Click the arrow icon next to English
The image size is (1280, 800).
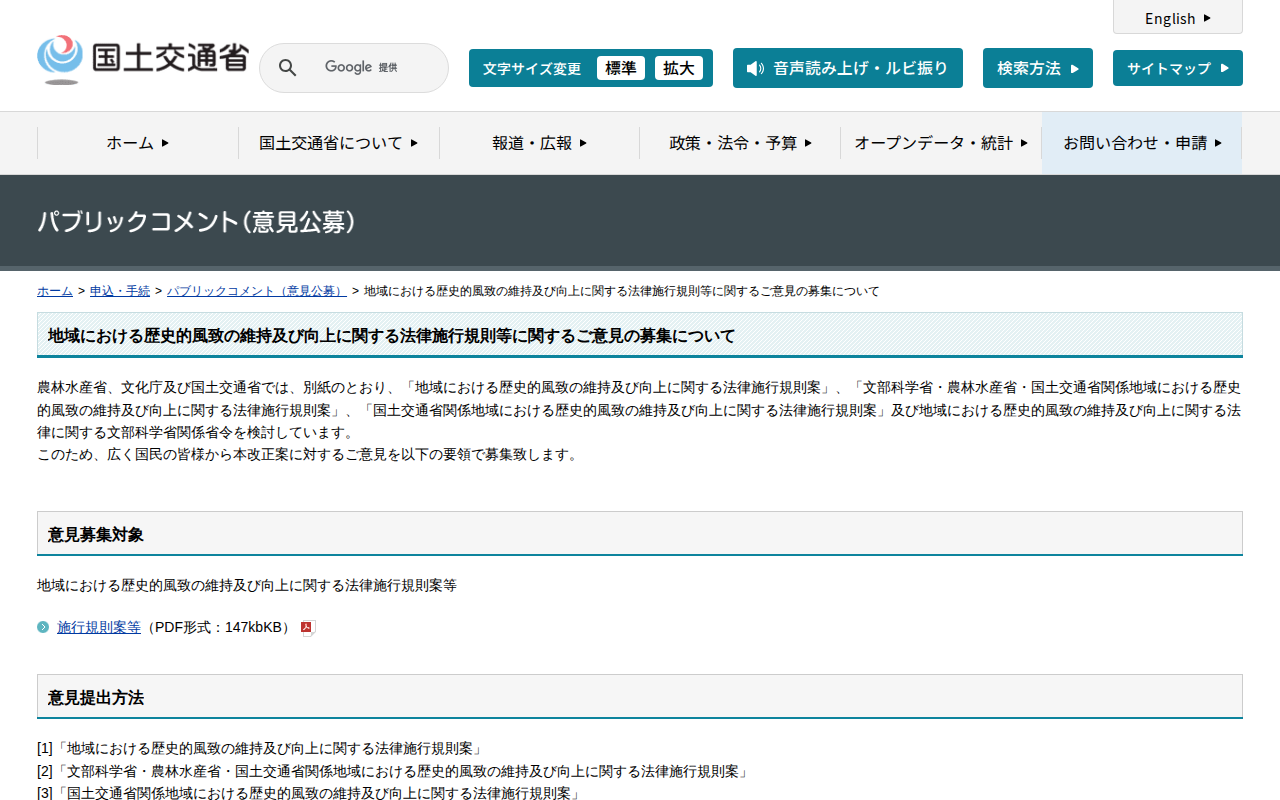click(1207, 18)
